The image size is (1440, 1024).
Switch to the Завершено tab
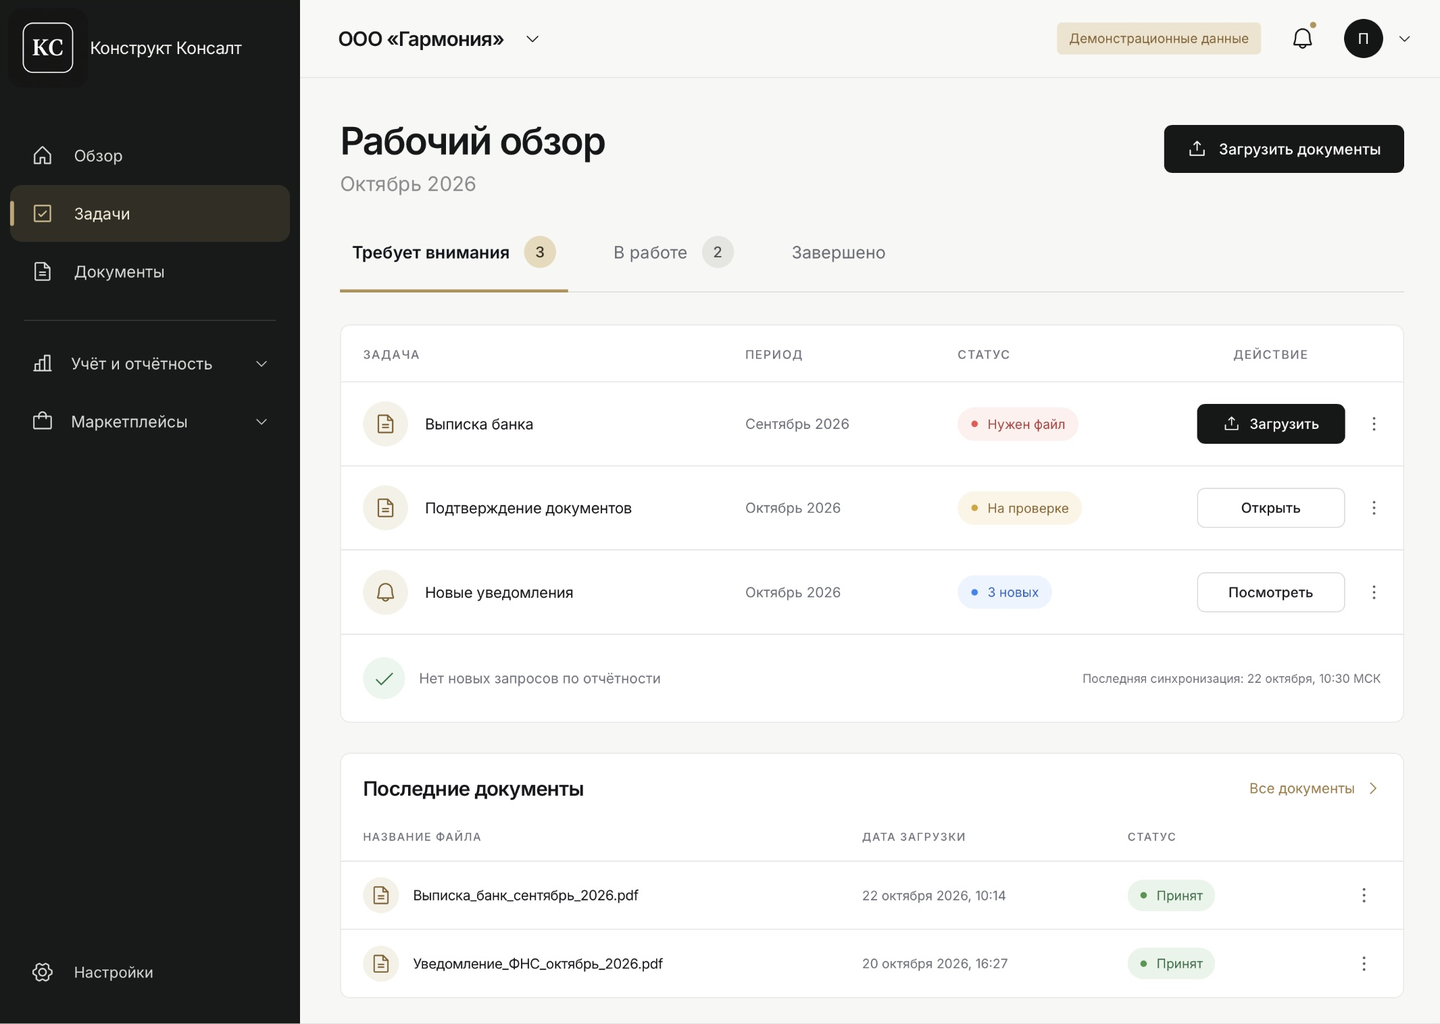(x=838, y=252)
